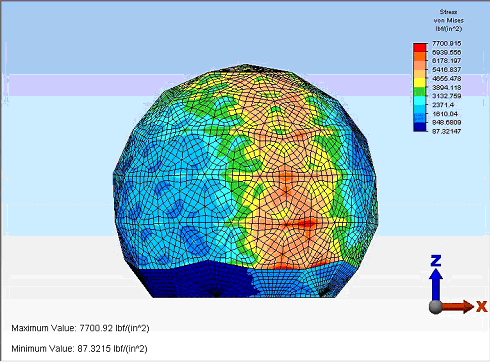Click the red X axis arrow

(x=459, y=306)
